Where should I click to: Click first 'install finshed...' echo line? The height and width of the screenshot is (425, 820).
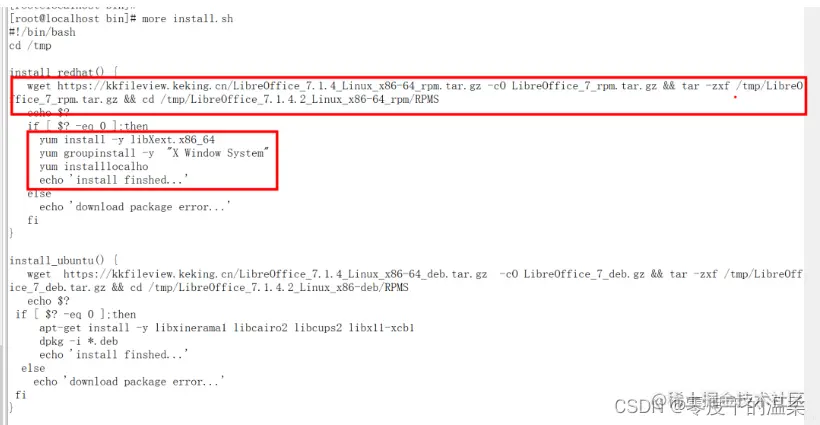(113, 180)
